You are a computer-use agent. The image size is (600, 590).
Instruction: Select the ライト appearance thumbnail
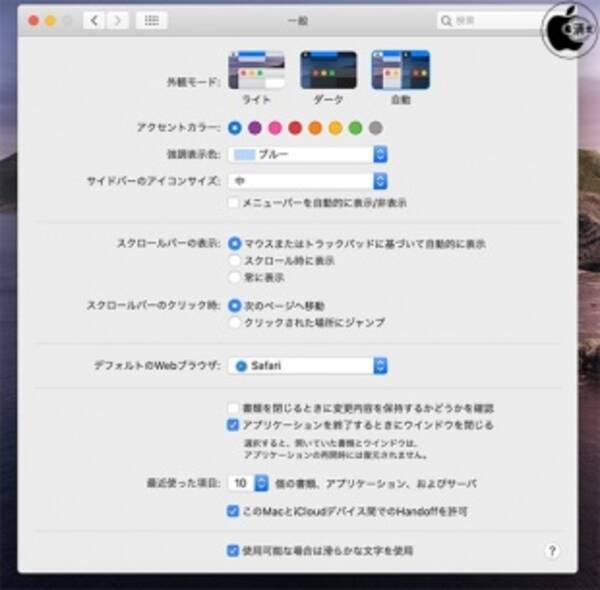[256, 70]
